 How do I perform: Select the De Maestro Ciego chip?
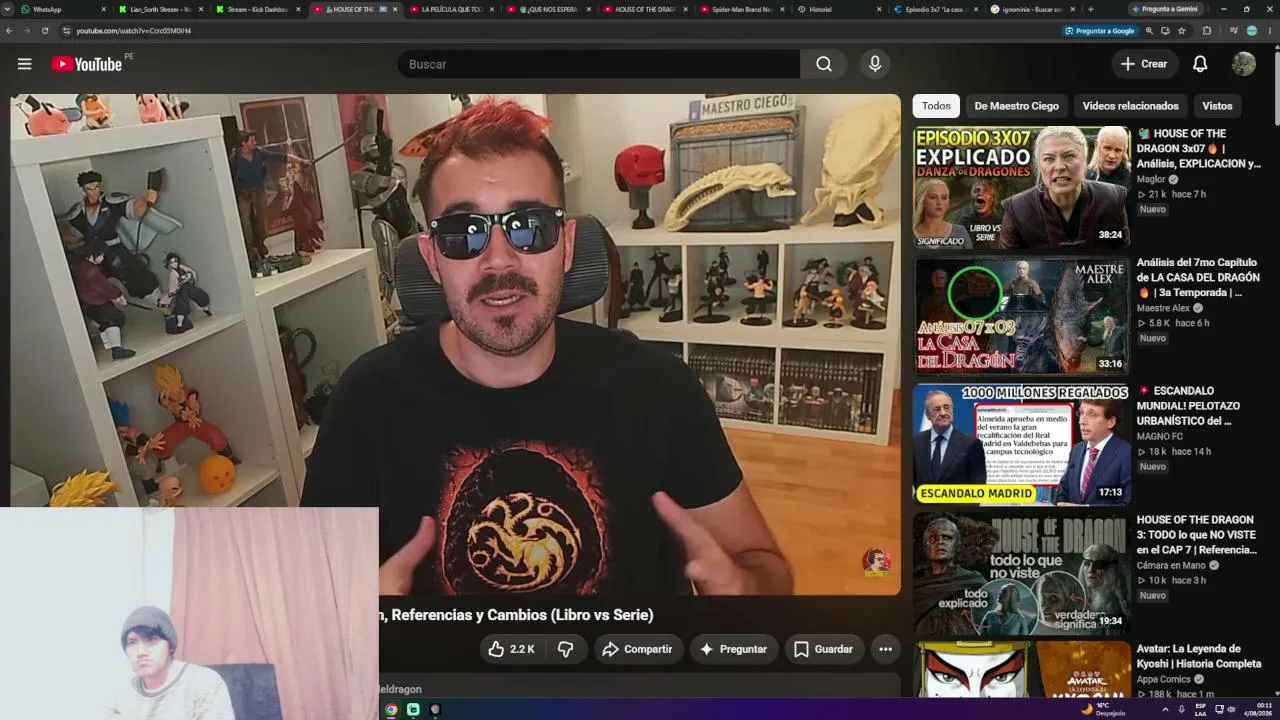point(1016,106)
